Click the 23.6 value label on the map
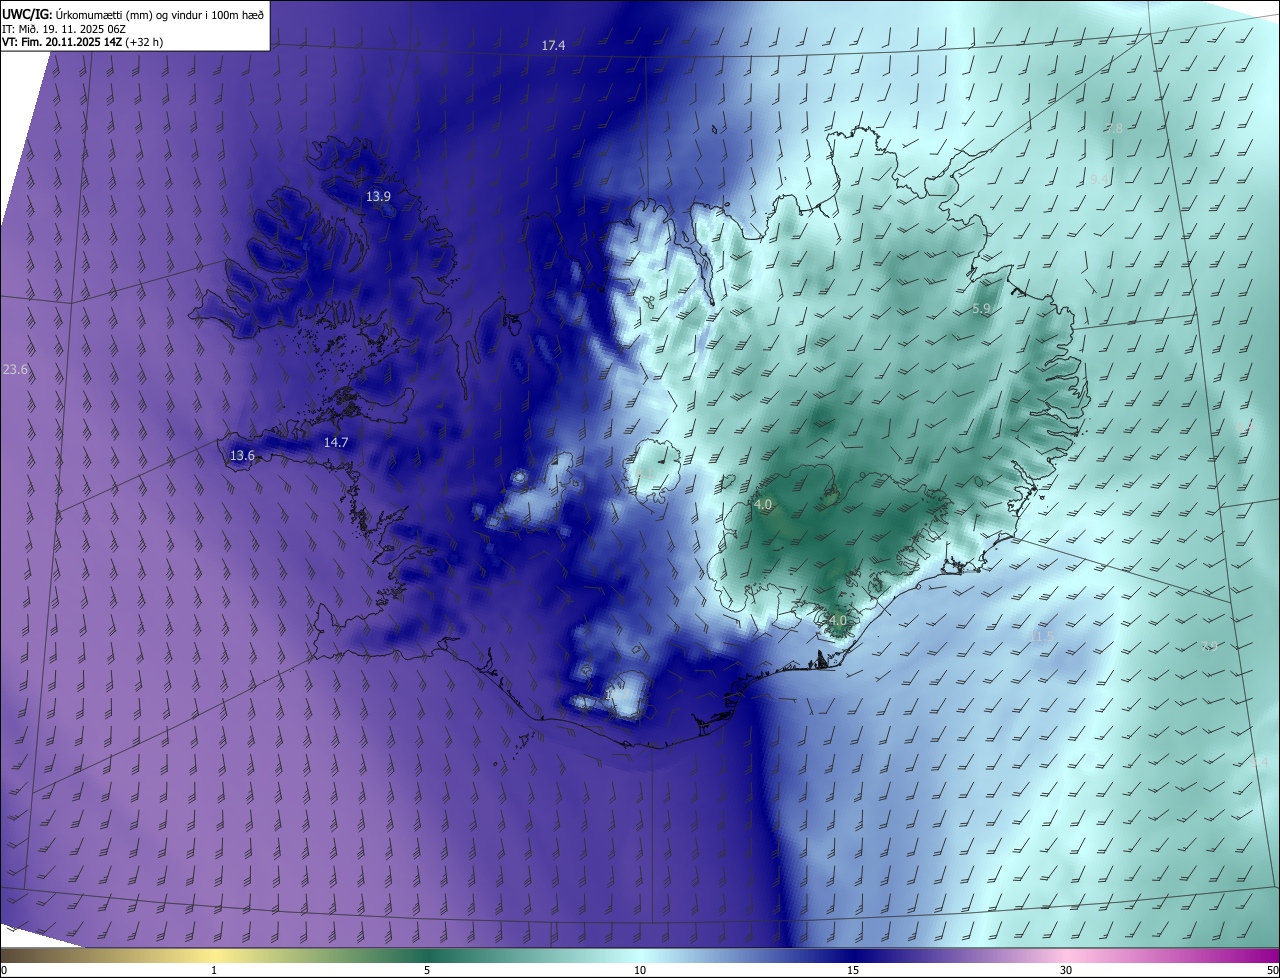 click(15, 370)
